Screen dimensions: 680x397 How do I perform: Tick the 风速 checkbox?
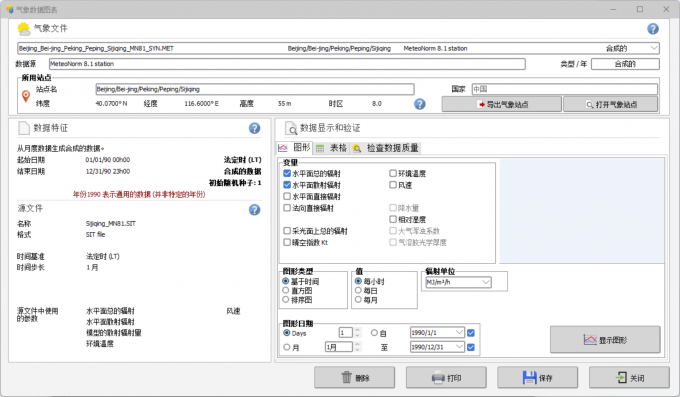pos(393,185)
